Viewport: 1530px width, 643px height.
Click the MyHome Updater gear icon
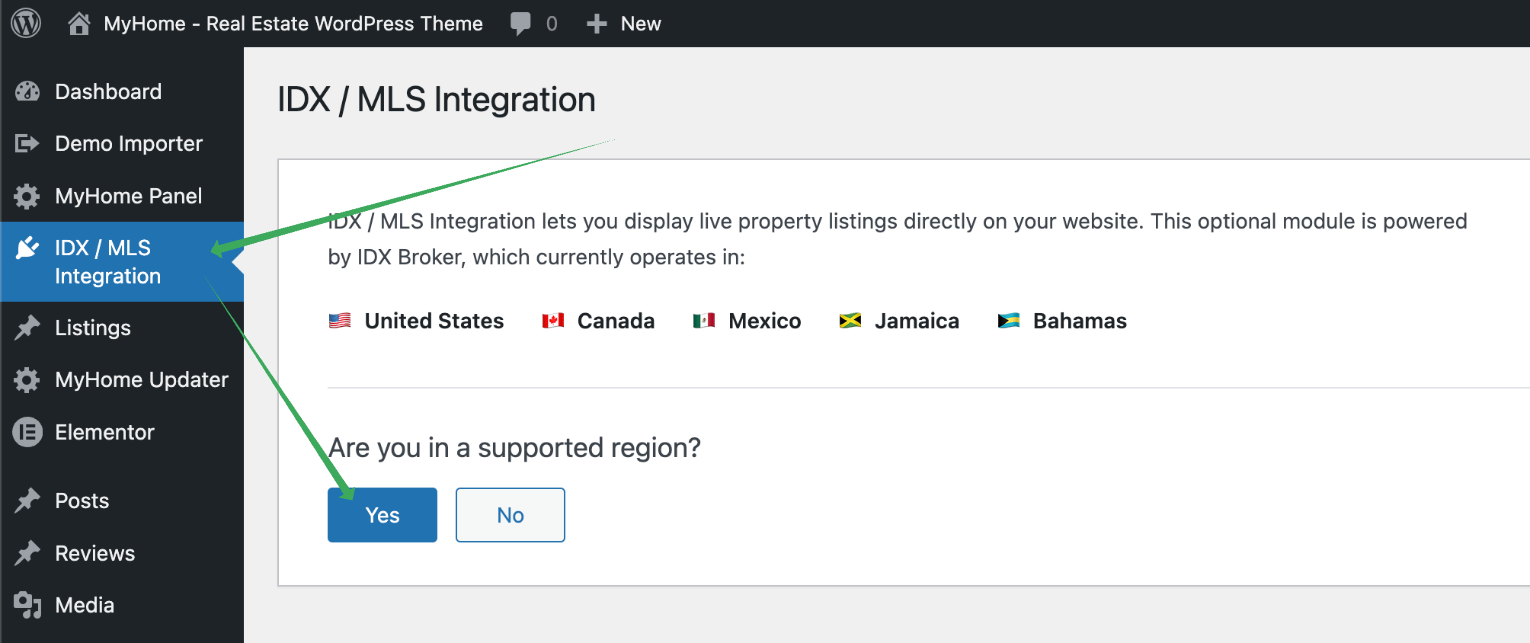[27, 380]
